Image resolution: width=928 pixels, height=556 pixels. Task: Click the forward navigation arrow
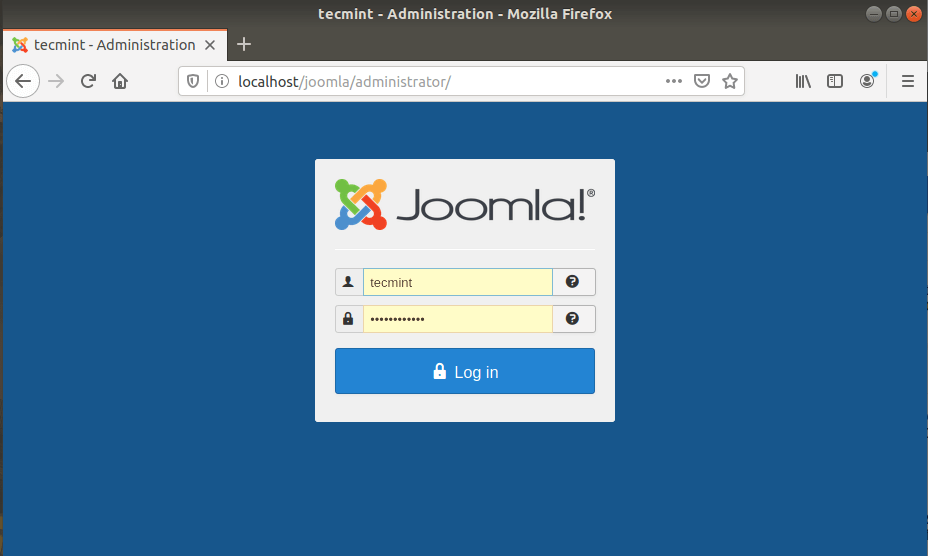pos(56,81)
